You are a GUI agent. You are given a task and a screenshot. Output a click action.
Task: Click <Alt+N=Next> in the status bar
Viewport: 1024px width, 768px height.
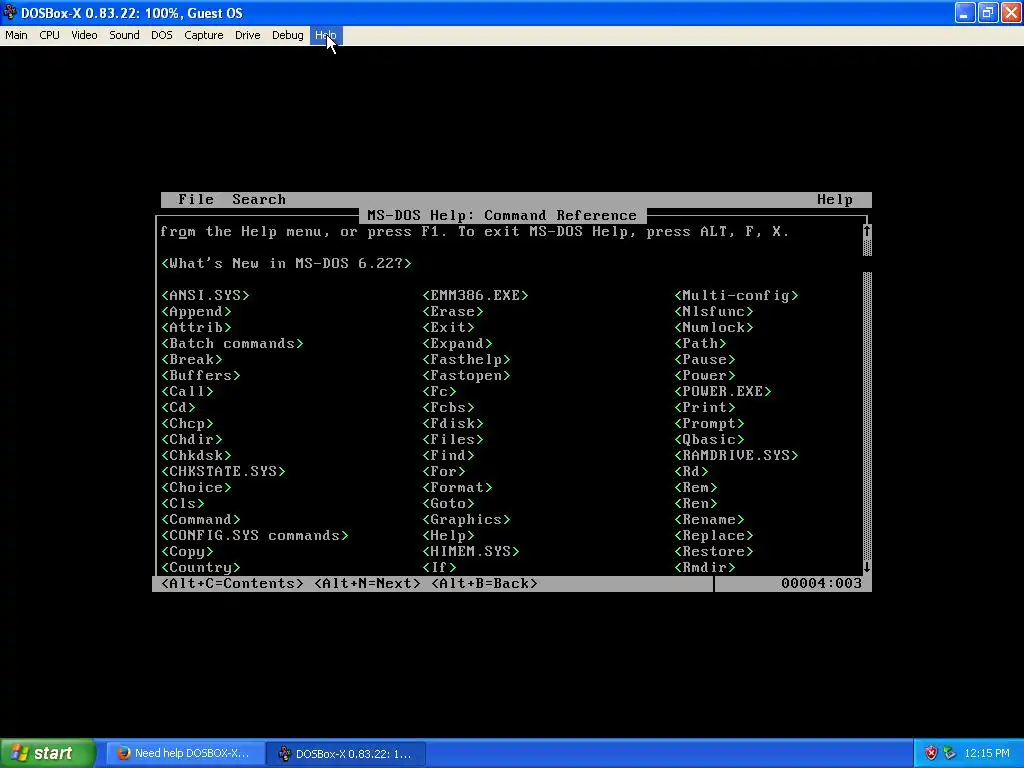click(367, 583)
